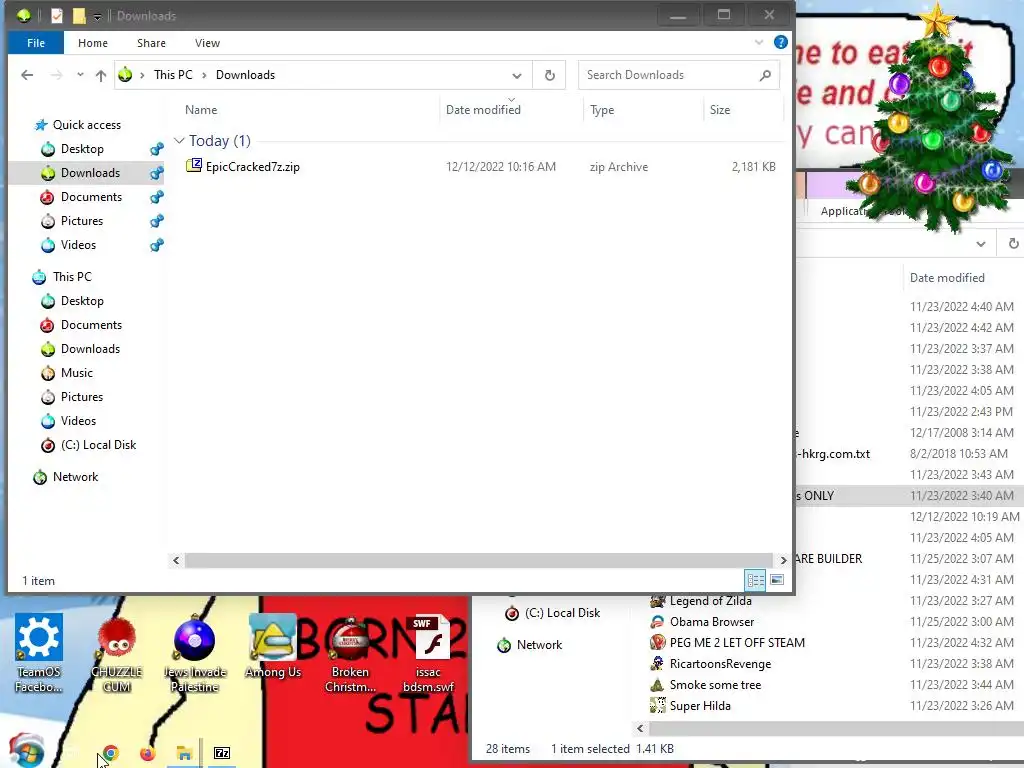Expand the ribbon with chevron
The width and height of the screenshot is (1024, 768).
click(x=759, y=42)
